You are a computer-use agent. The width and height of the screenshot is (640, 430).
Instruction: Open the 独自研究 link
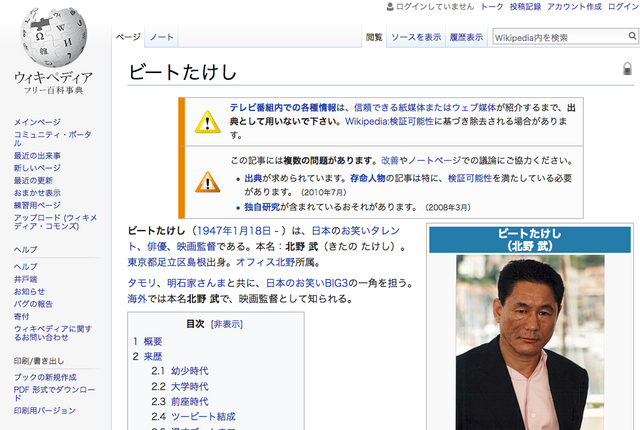coord(262,207)
